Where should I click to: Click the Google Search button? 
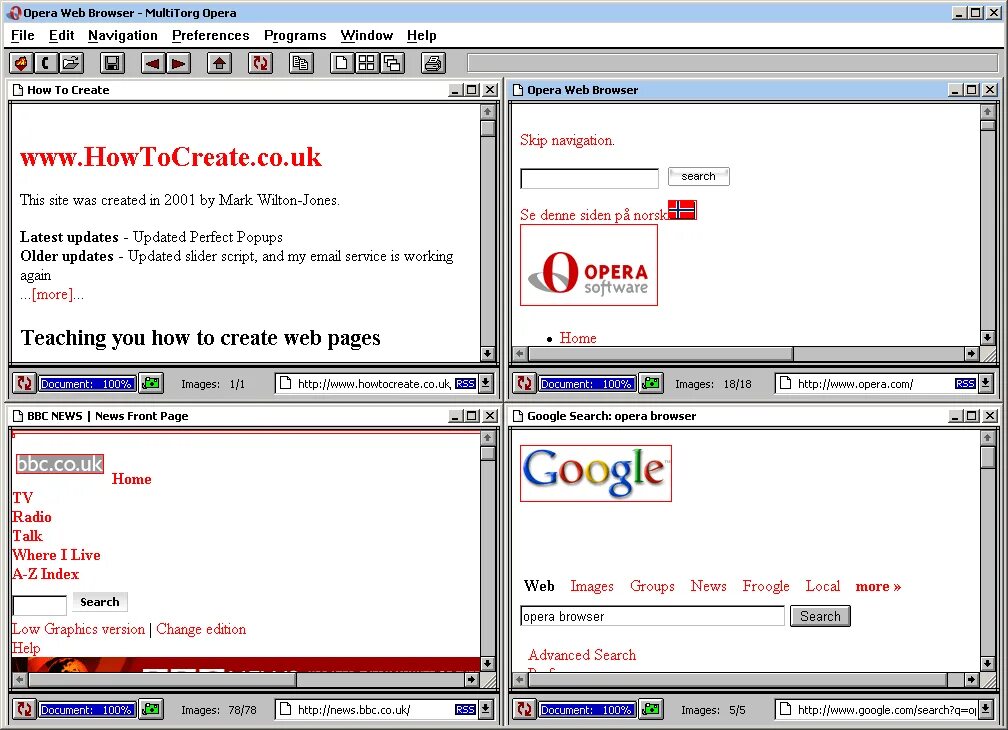(820, 616)
